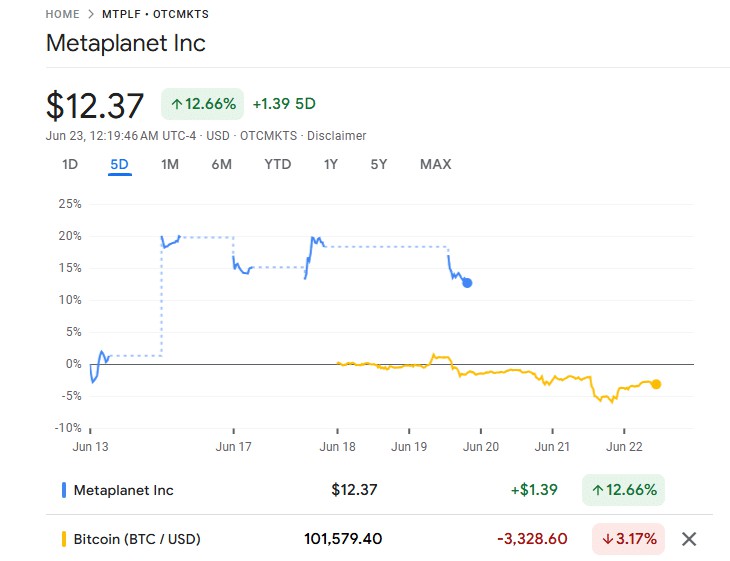730x561 pixels.
Task: Click the Jun 20 axis label
Action: click(480, 447)
